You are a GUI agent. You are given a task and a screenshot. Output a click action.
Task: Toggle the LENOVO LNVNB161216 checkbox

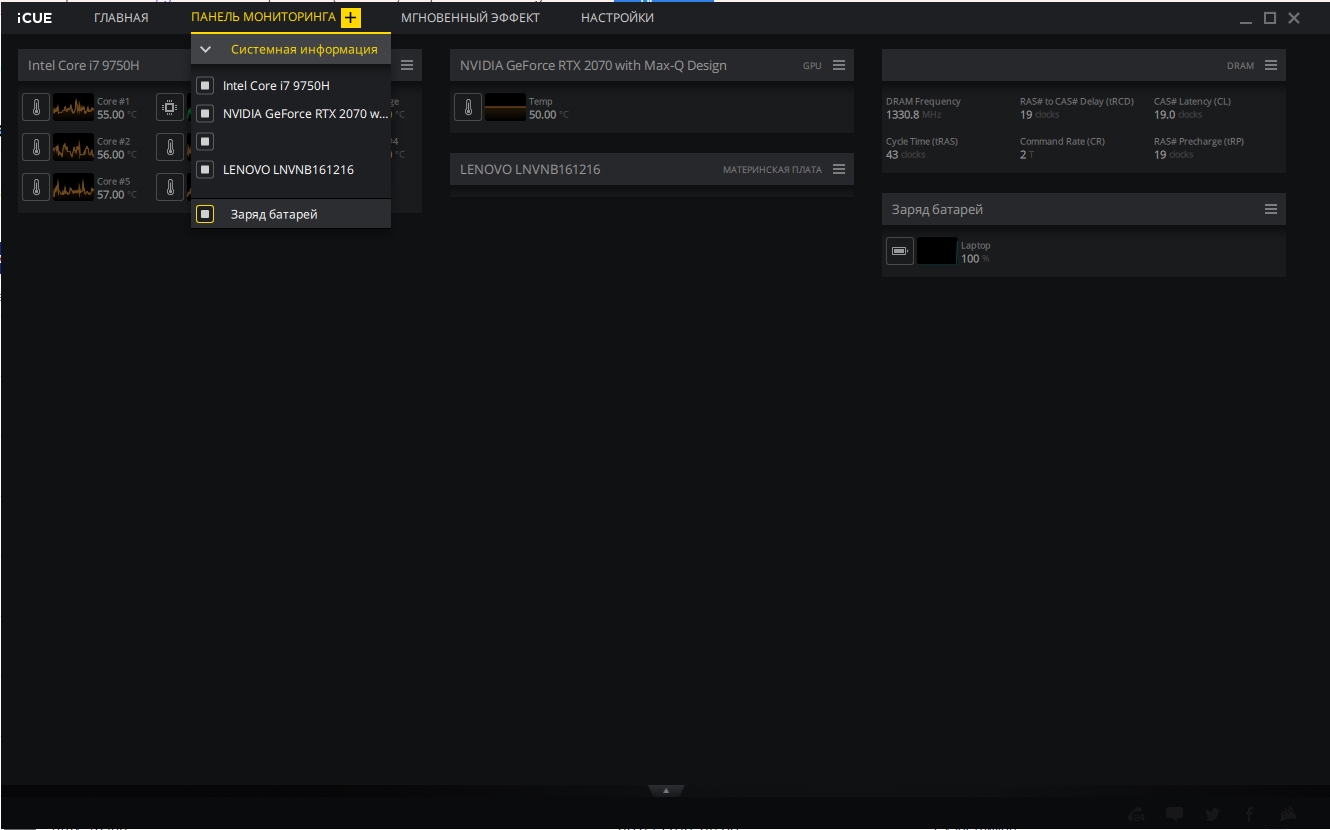point(205,170)
